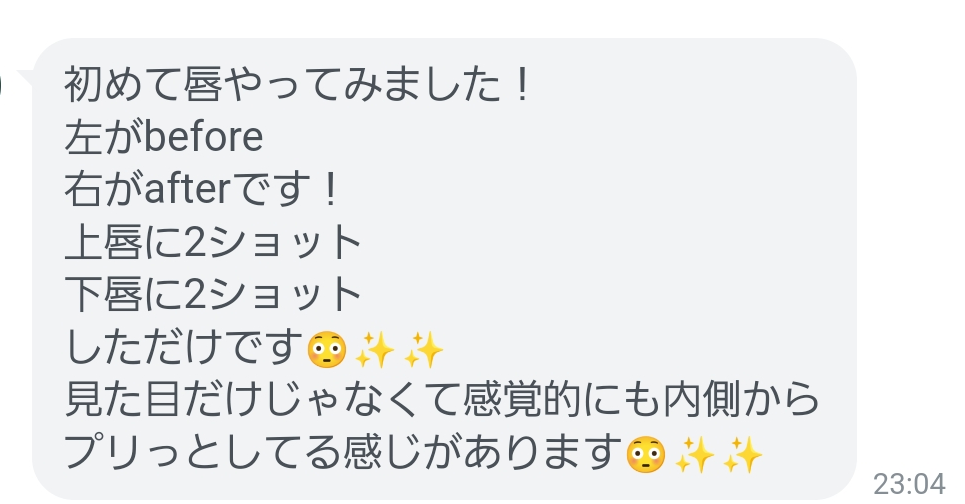Select the word after in the message
Image resolution: width=965 pixels, height=504 pixels.
(187, 189)
